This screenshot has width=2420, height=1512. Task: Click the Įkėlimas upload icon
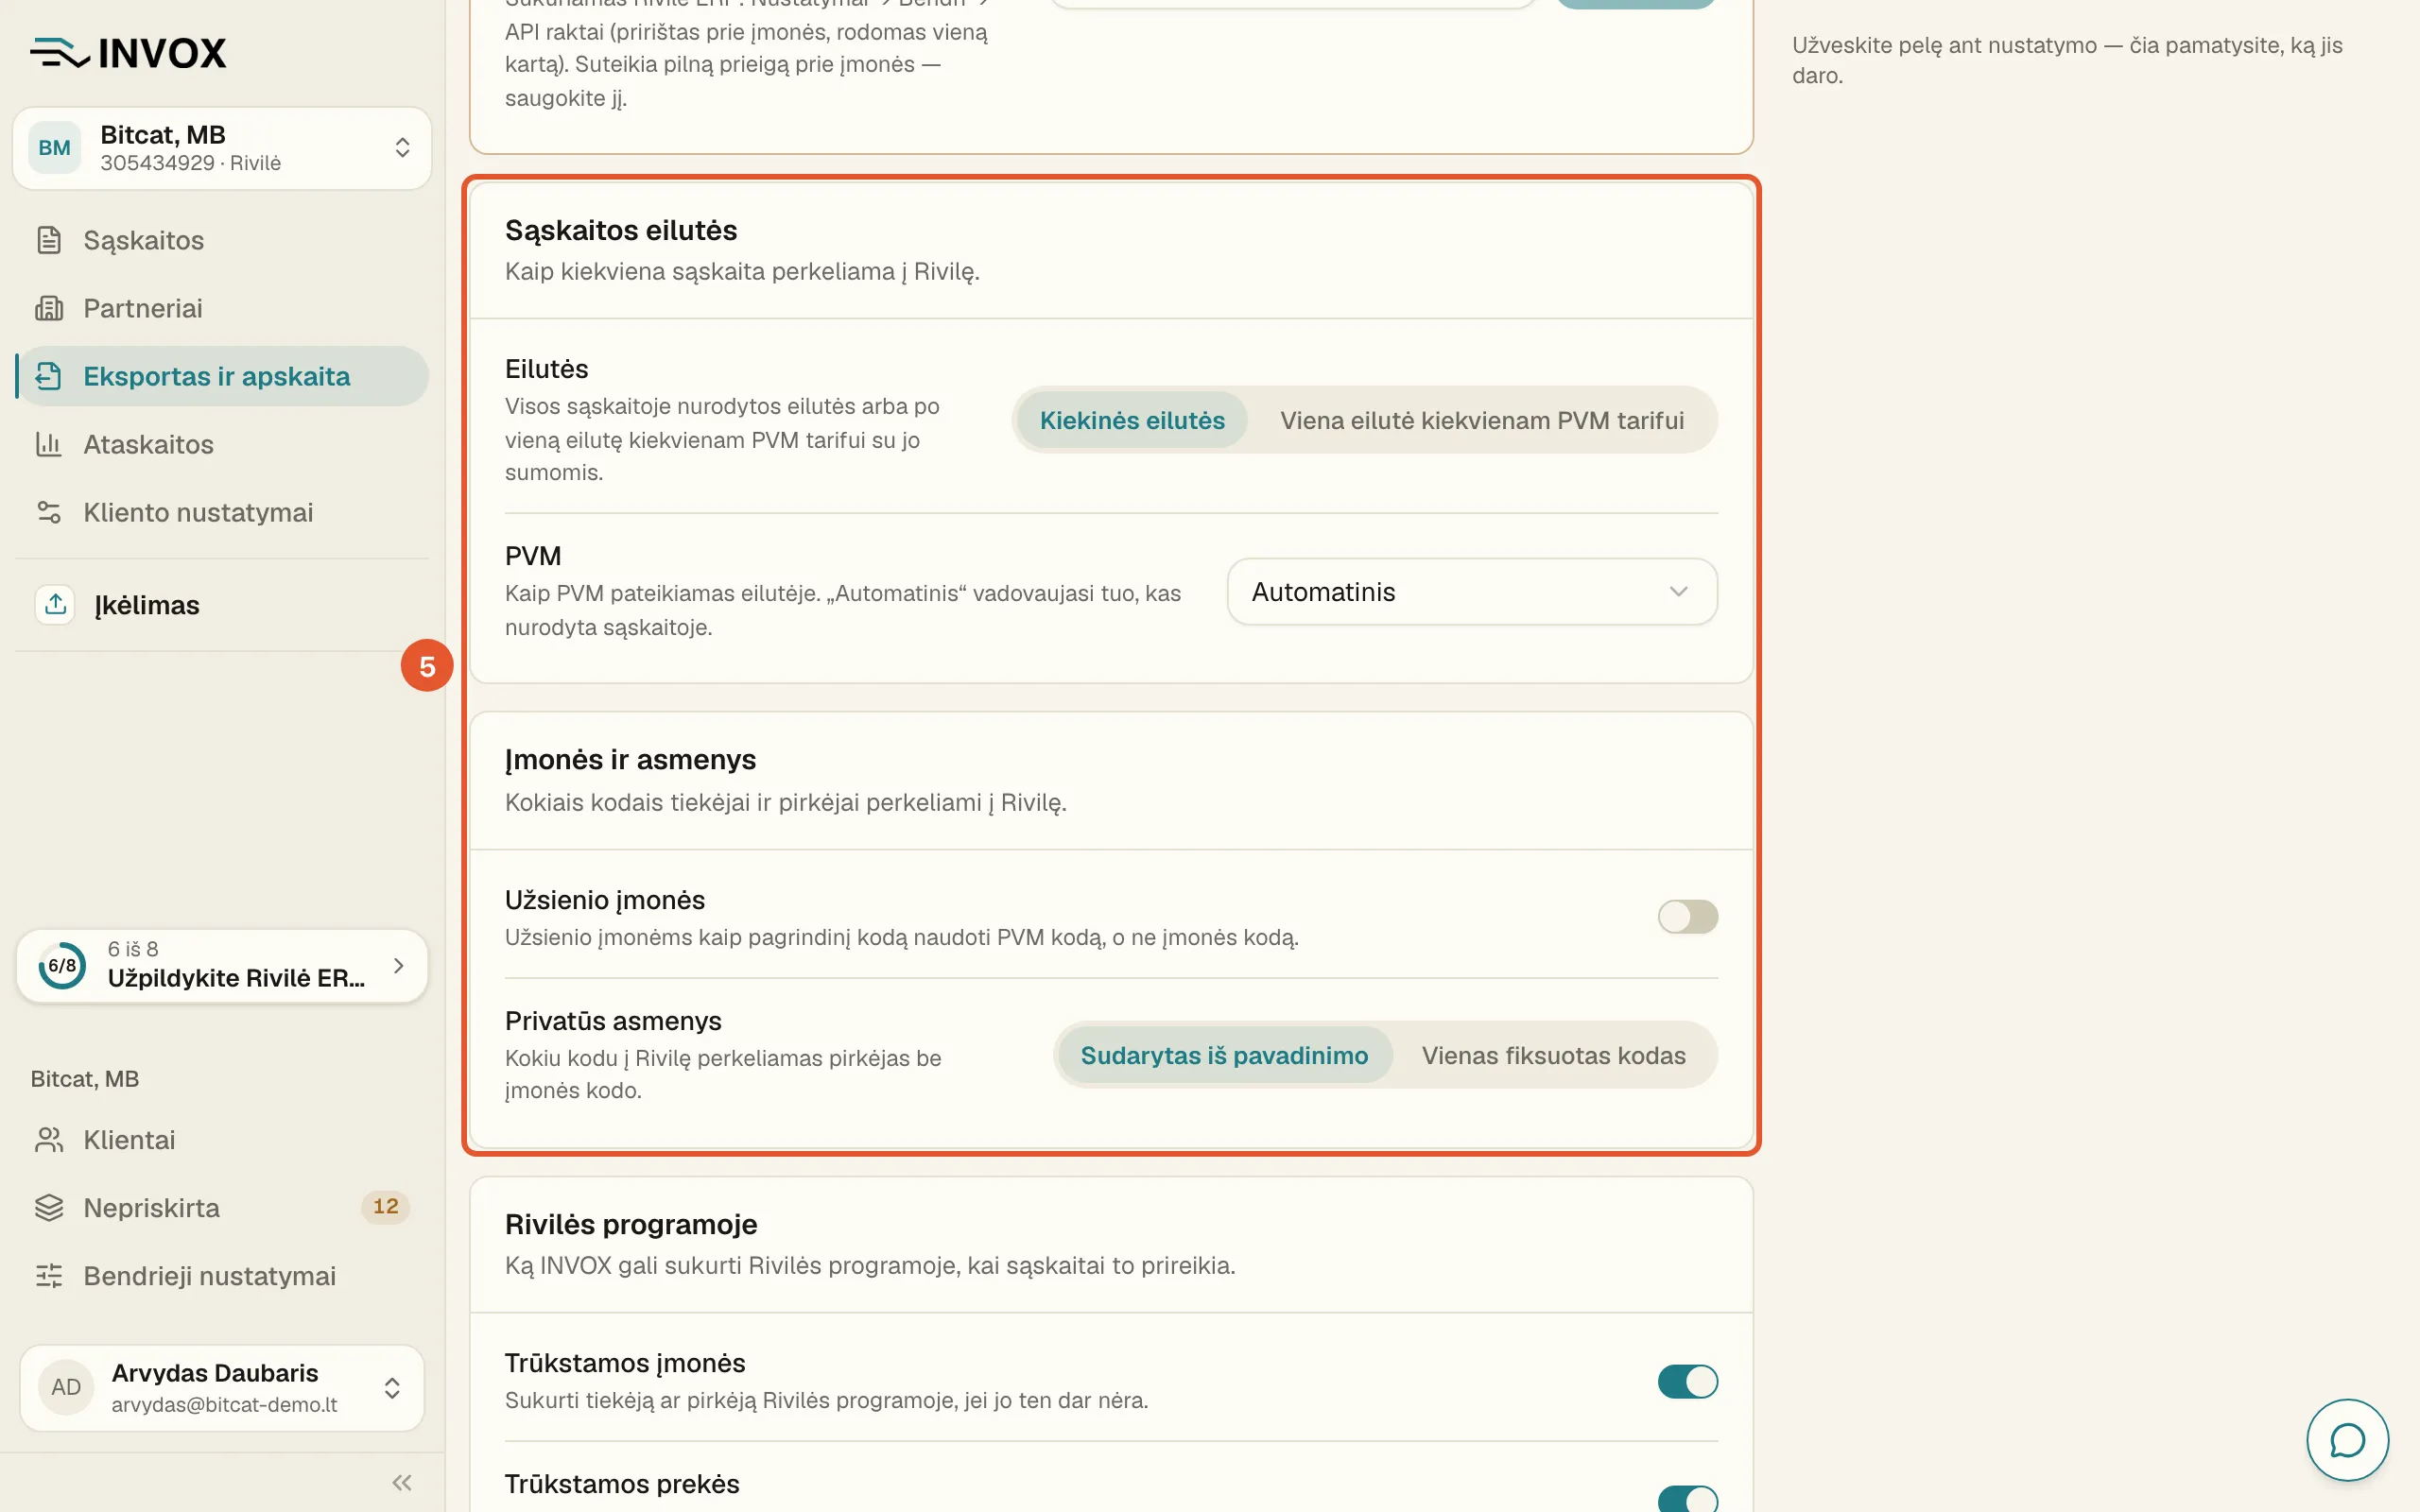click(55, 604)
